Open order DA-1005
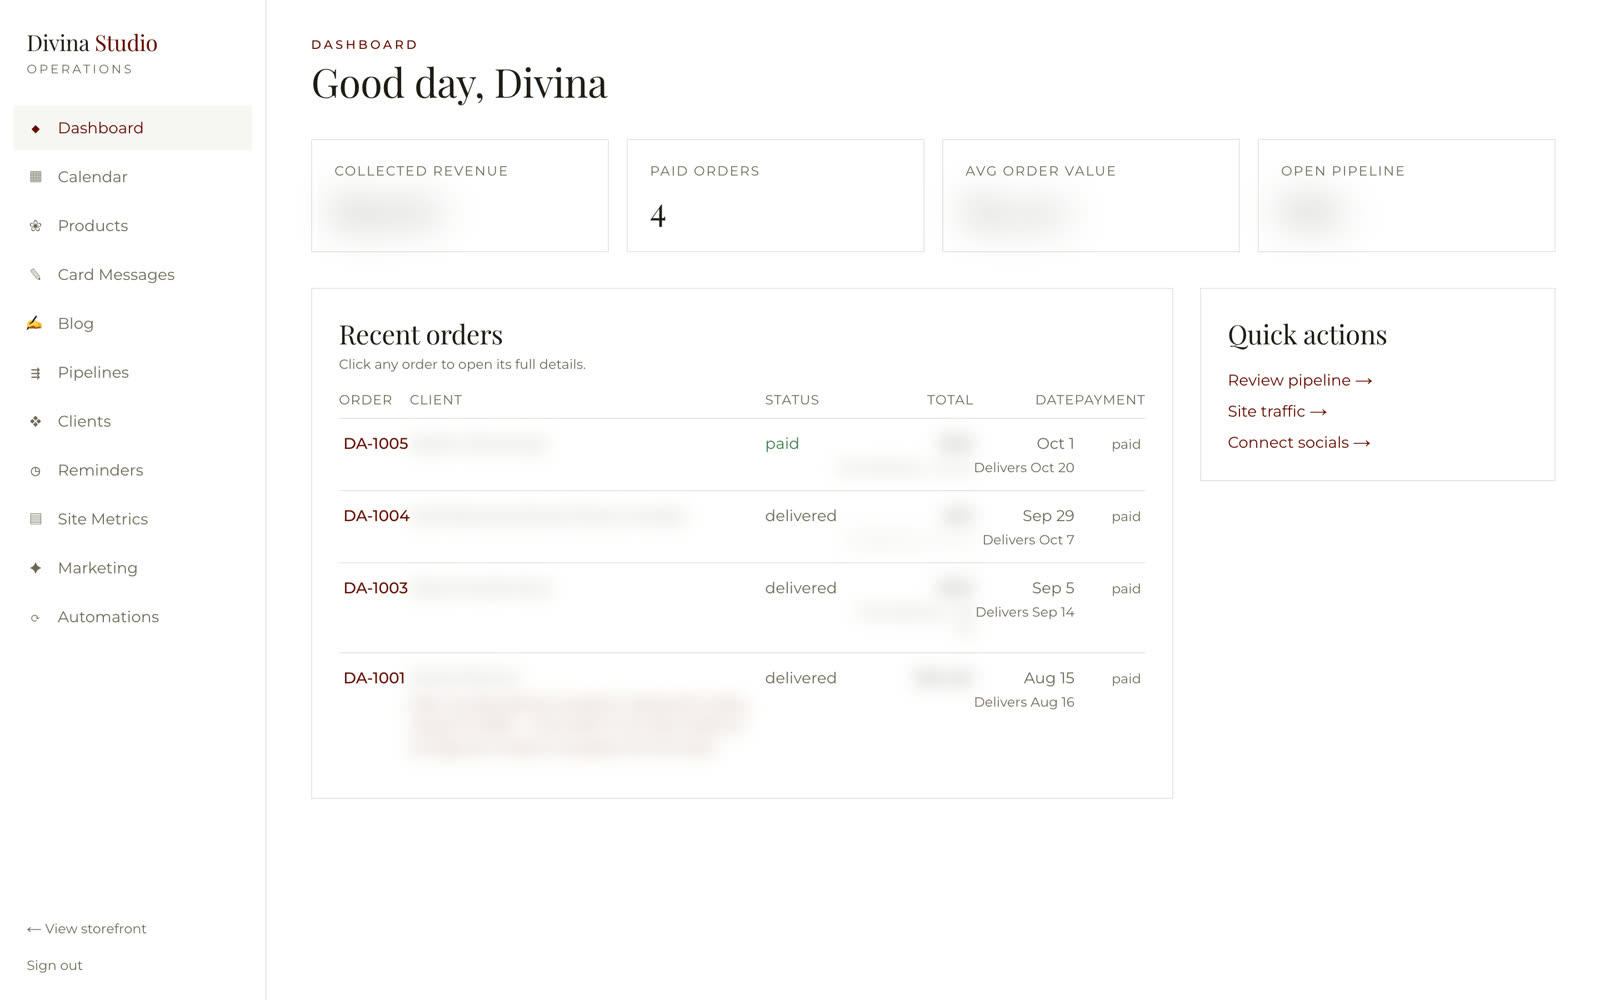This screenshot has height=1000, width=1600. pos(376,444)
